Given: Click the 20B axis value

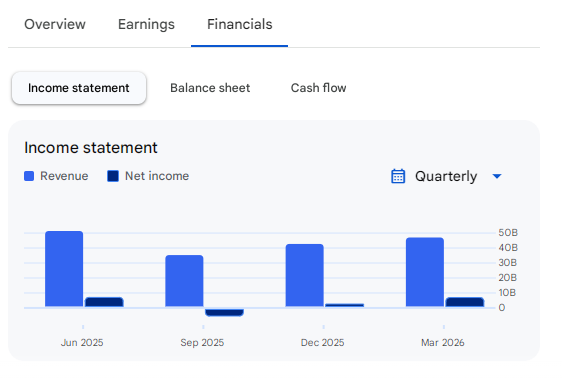Looking at the screenshot, I should 508,278.
